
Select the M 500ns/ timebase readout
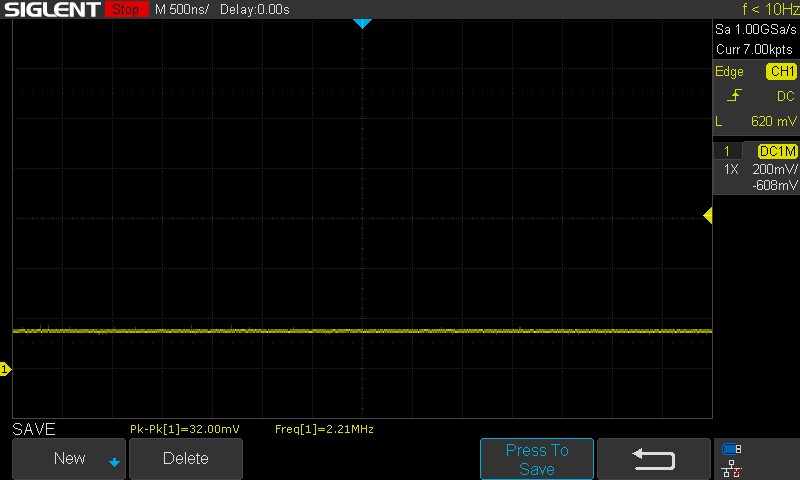182,9
